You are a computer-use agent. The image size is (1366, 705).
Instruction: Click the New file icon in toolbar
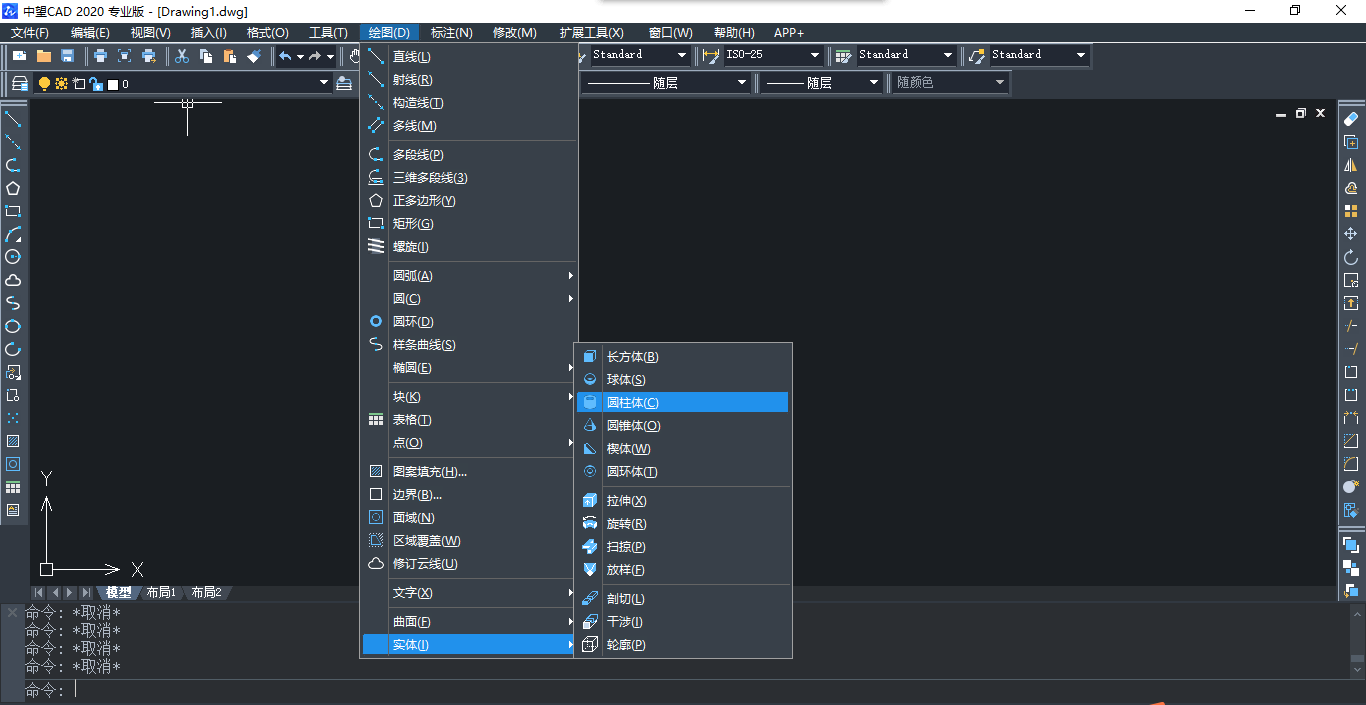point(19,56)
